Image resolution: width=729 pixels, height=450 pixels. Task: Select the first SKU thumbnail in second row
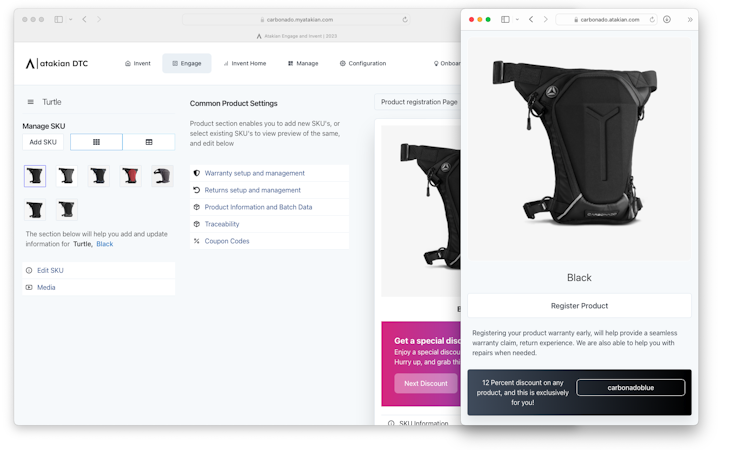[x=35, y=209]
